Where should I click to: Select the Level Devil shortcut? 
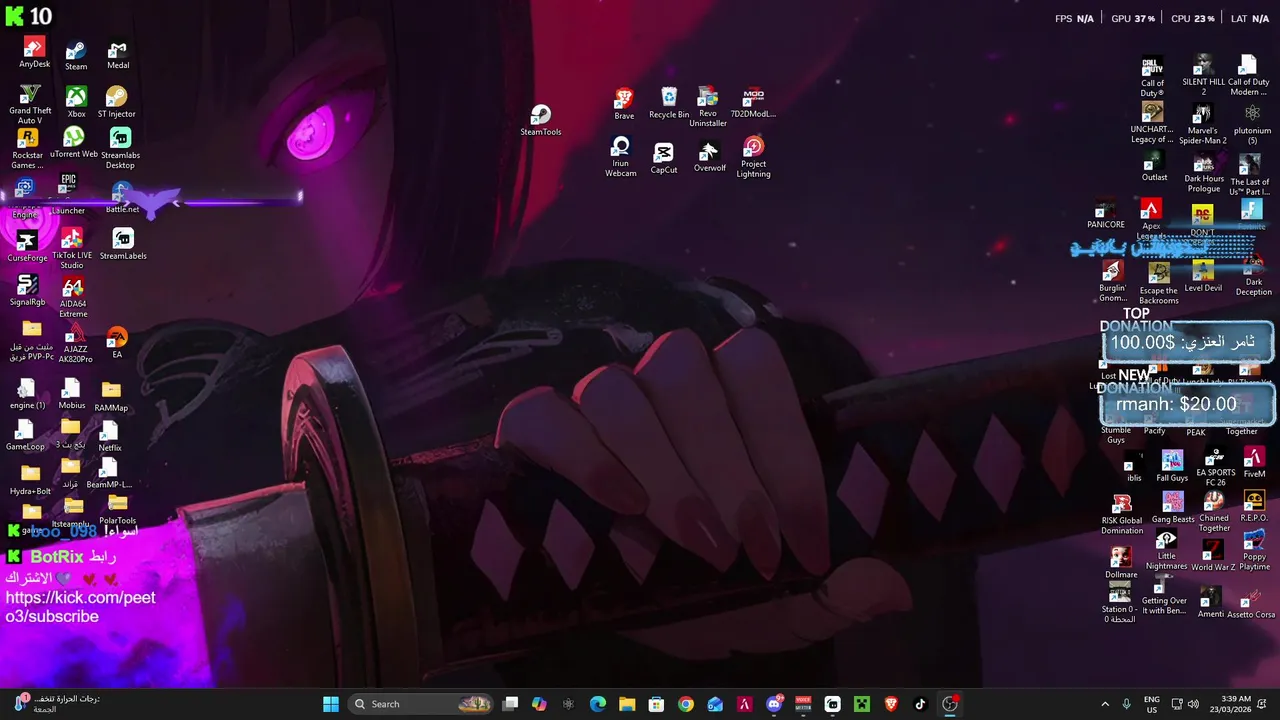coord(1203,277)
